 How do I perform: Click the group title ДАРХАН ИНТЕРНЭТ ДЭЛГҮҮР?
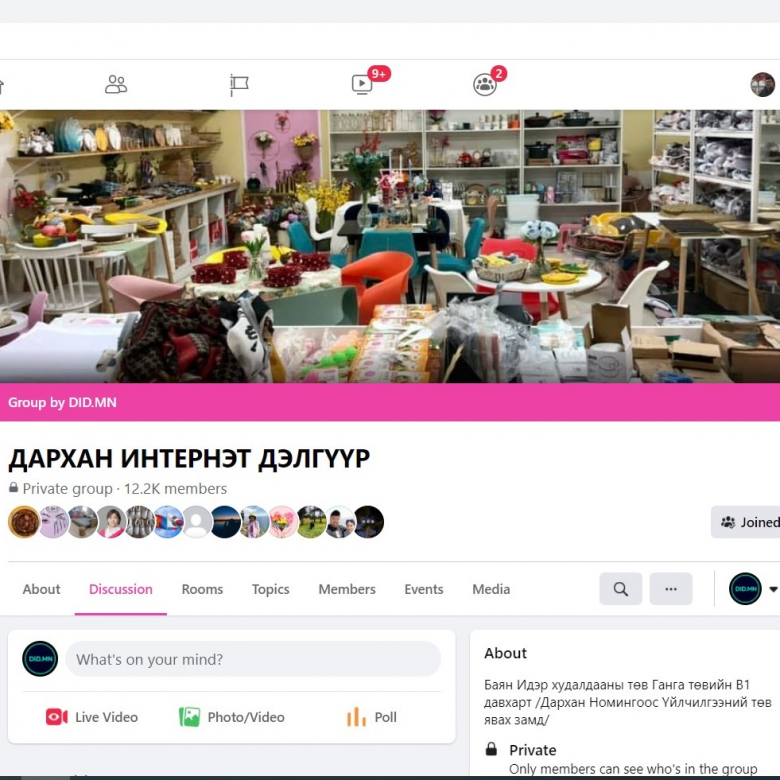pyautogui.click(x=189, y=458)
